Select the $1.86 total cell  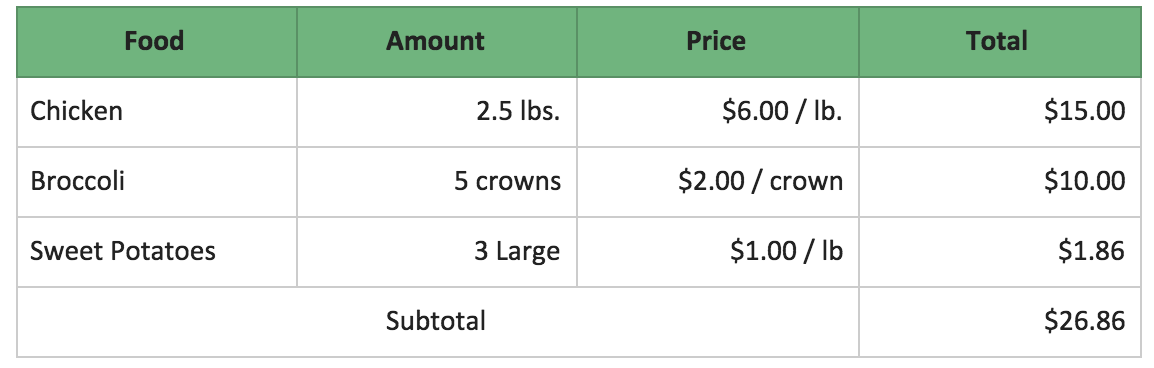tap(999, 252)
